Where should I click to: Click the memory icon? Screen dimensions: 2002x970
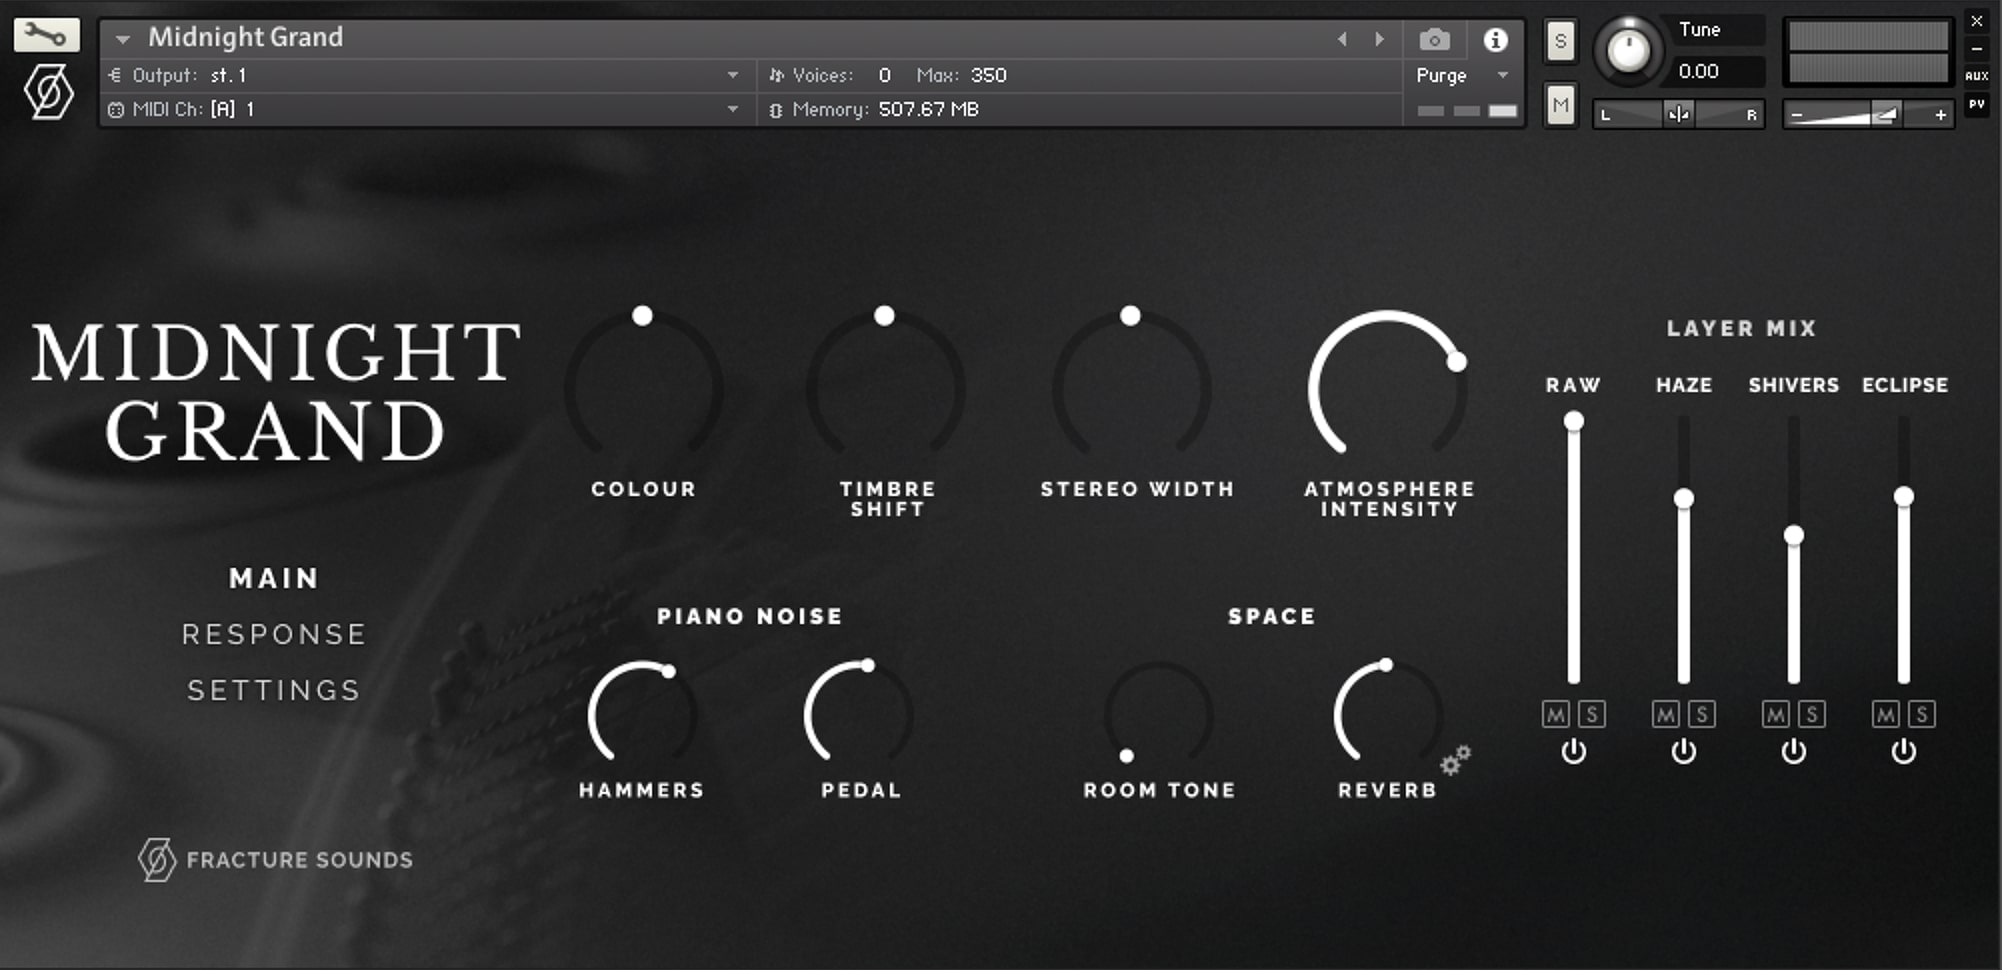tap(776, 110)
